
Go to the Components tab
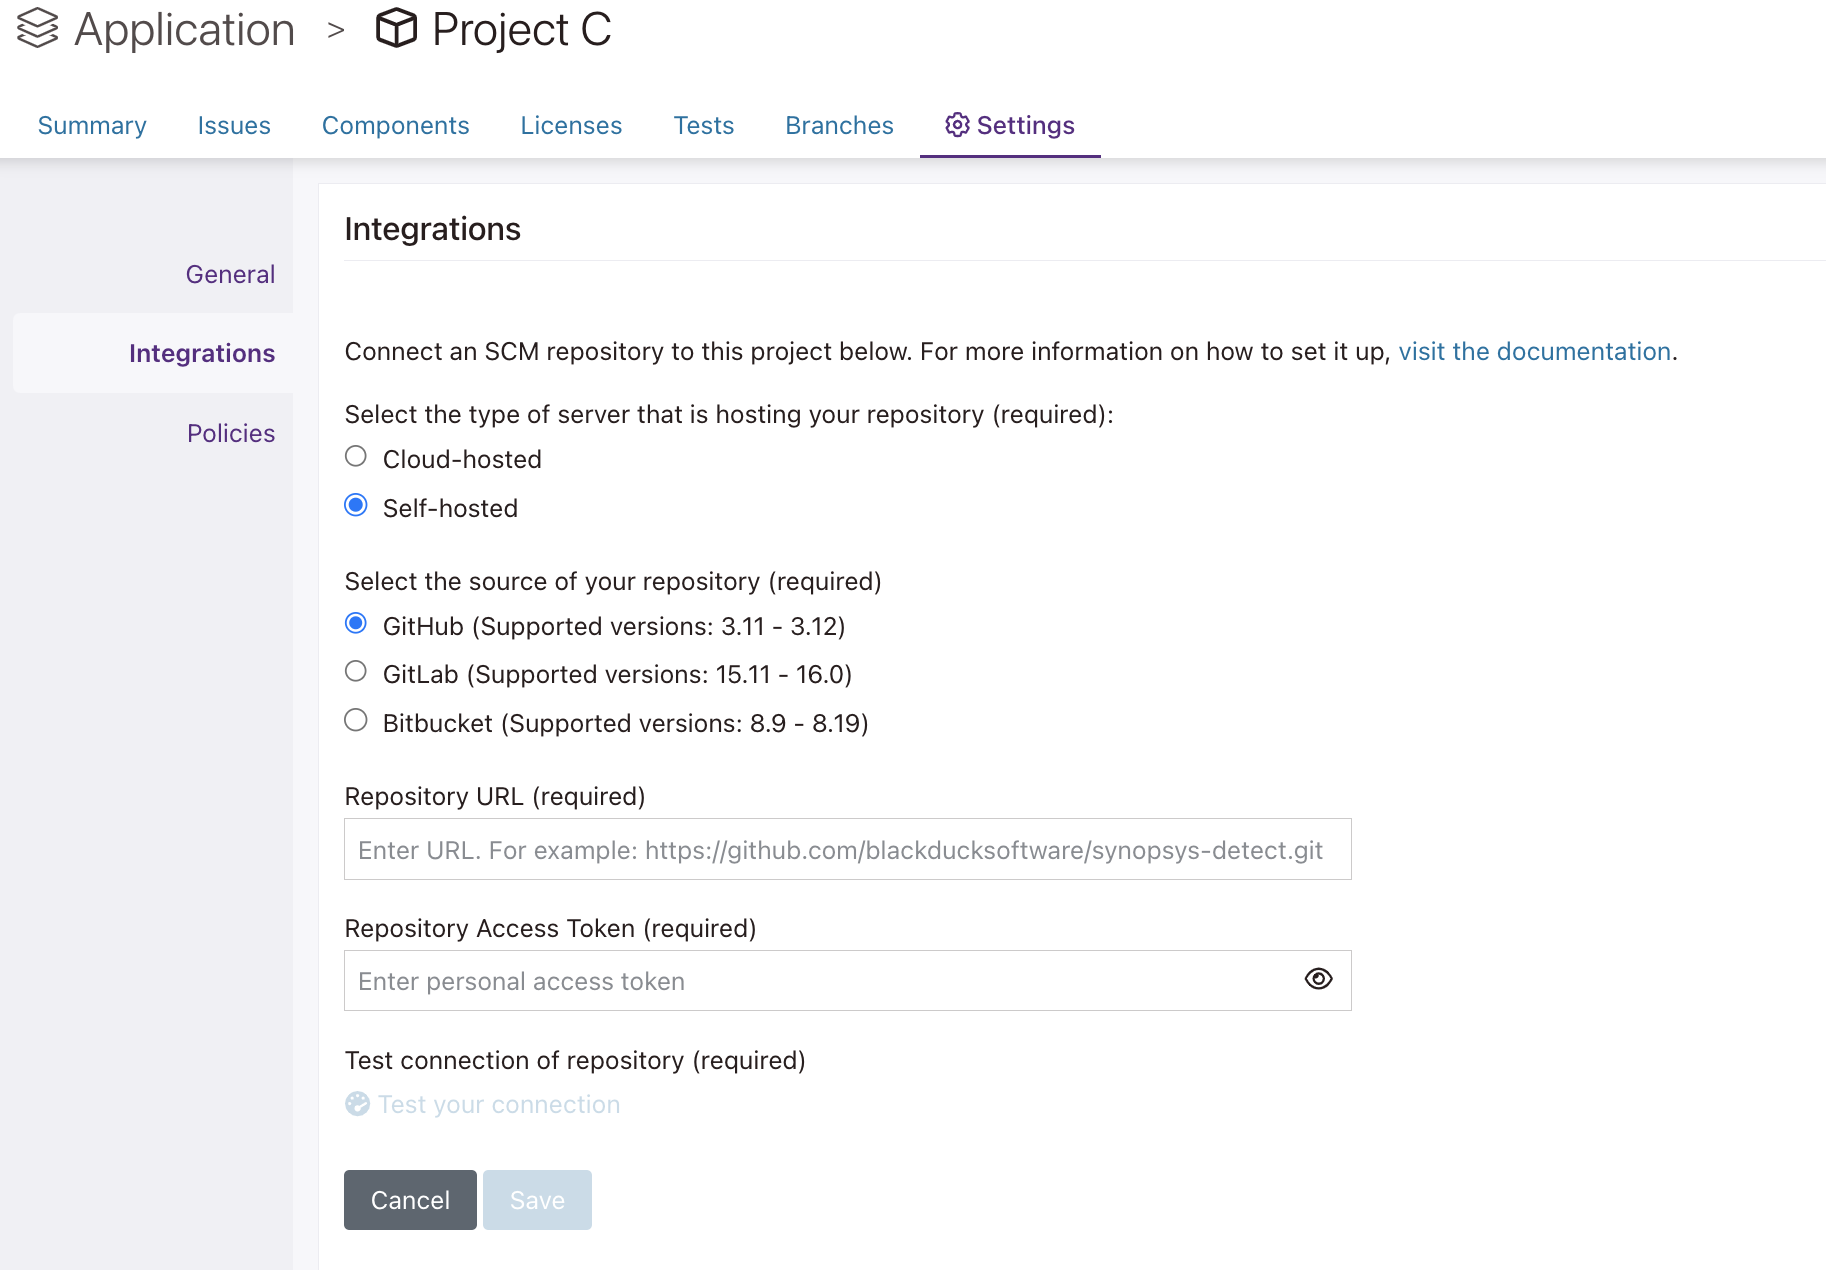click(x=395, y=125)
